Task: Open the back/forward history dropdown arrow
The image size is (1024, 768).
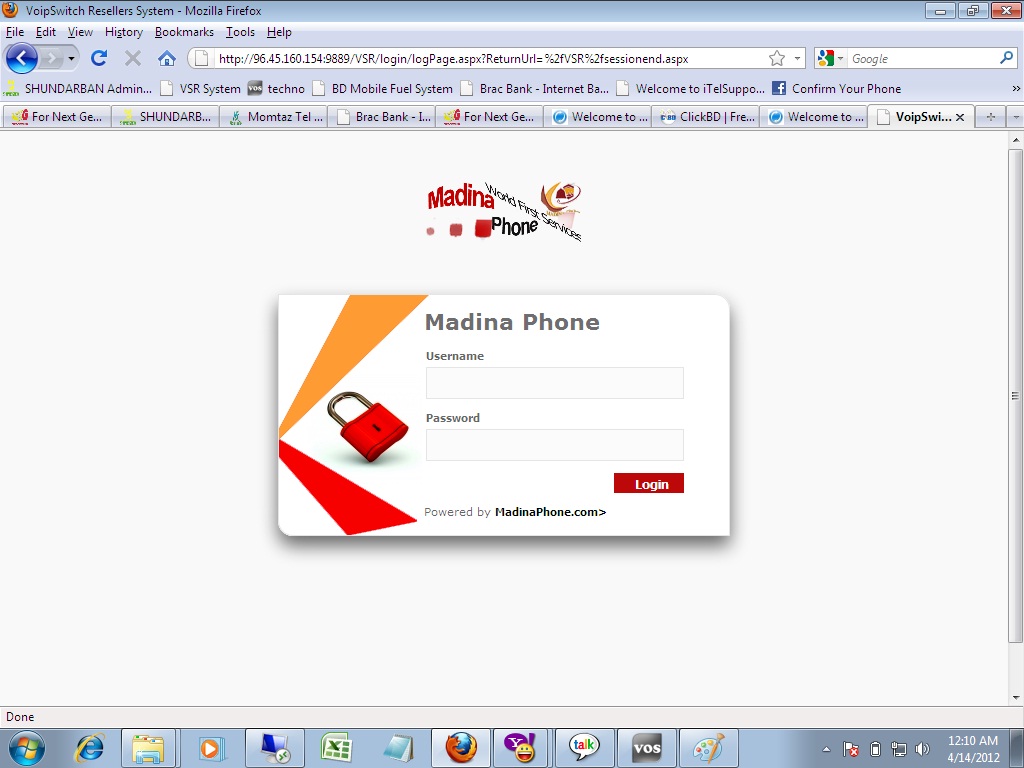Action: tap(71, 59)
